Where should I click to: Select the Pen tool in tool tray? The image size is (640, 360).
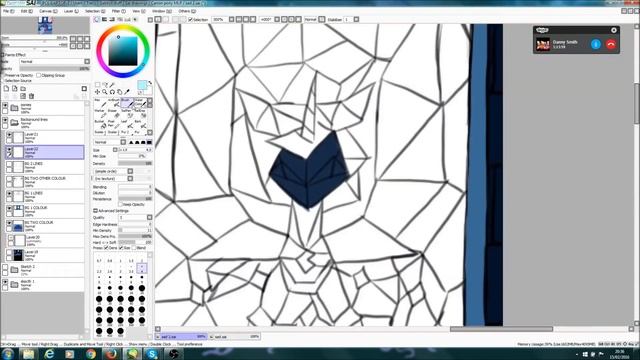100,102
